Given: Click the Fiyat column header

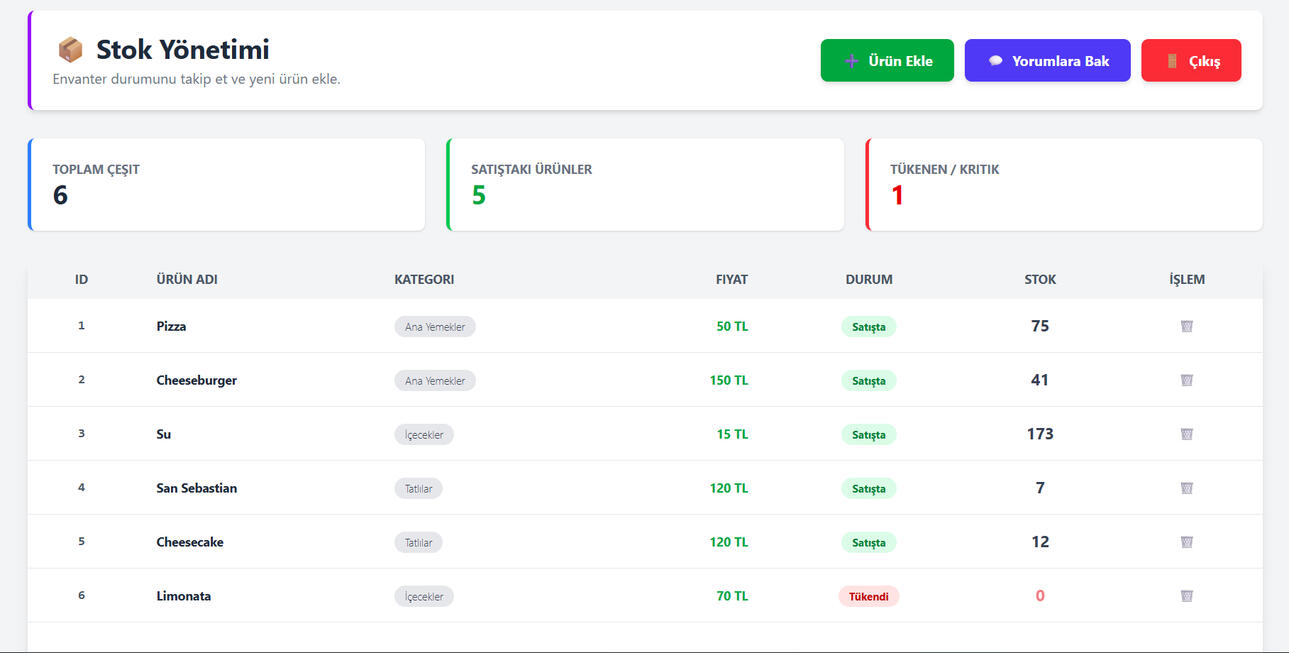Looking at the screenshot, I should point(731,280).
